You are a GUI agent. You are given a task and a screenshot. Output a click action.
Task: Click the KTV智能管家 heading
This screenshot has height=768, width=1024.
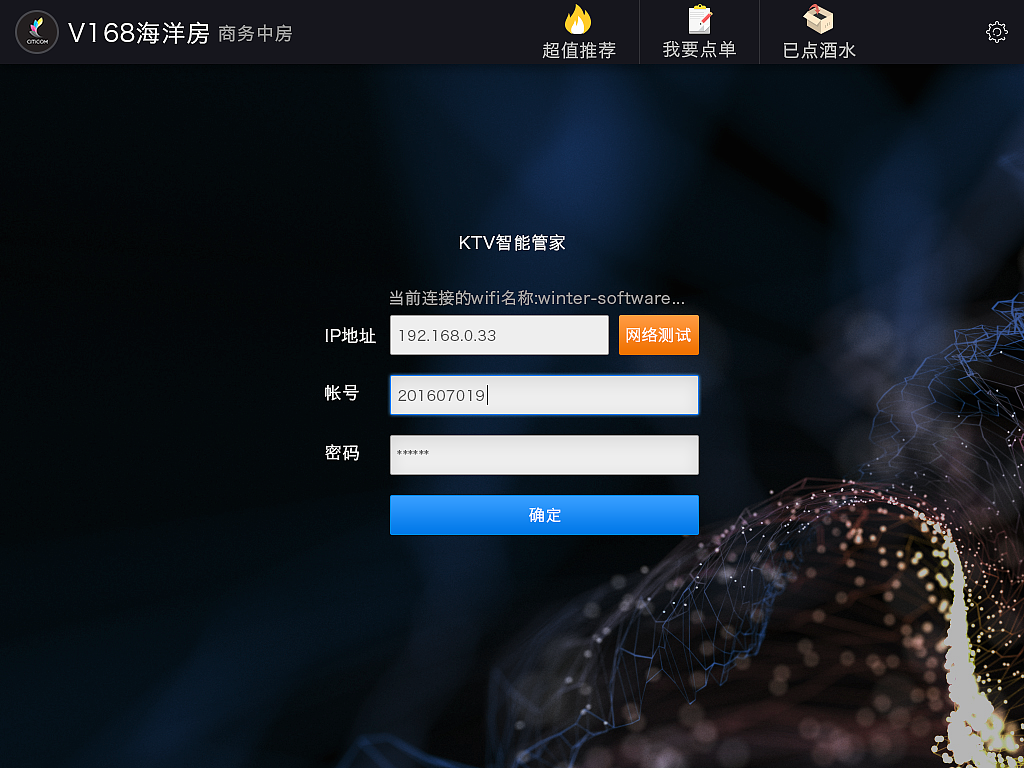pyautogui.click(x=512, y=242)
